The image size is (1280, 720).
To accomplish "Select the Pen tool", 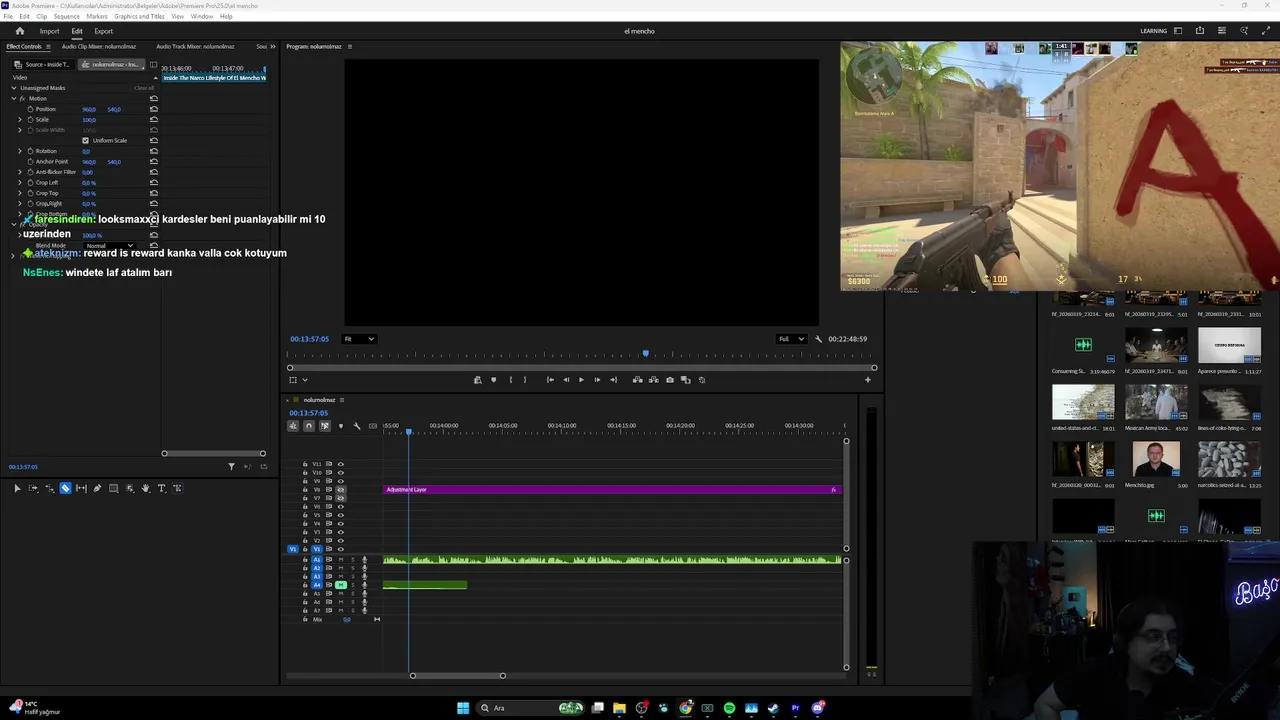I will click(x=97, y=488).
